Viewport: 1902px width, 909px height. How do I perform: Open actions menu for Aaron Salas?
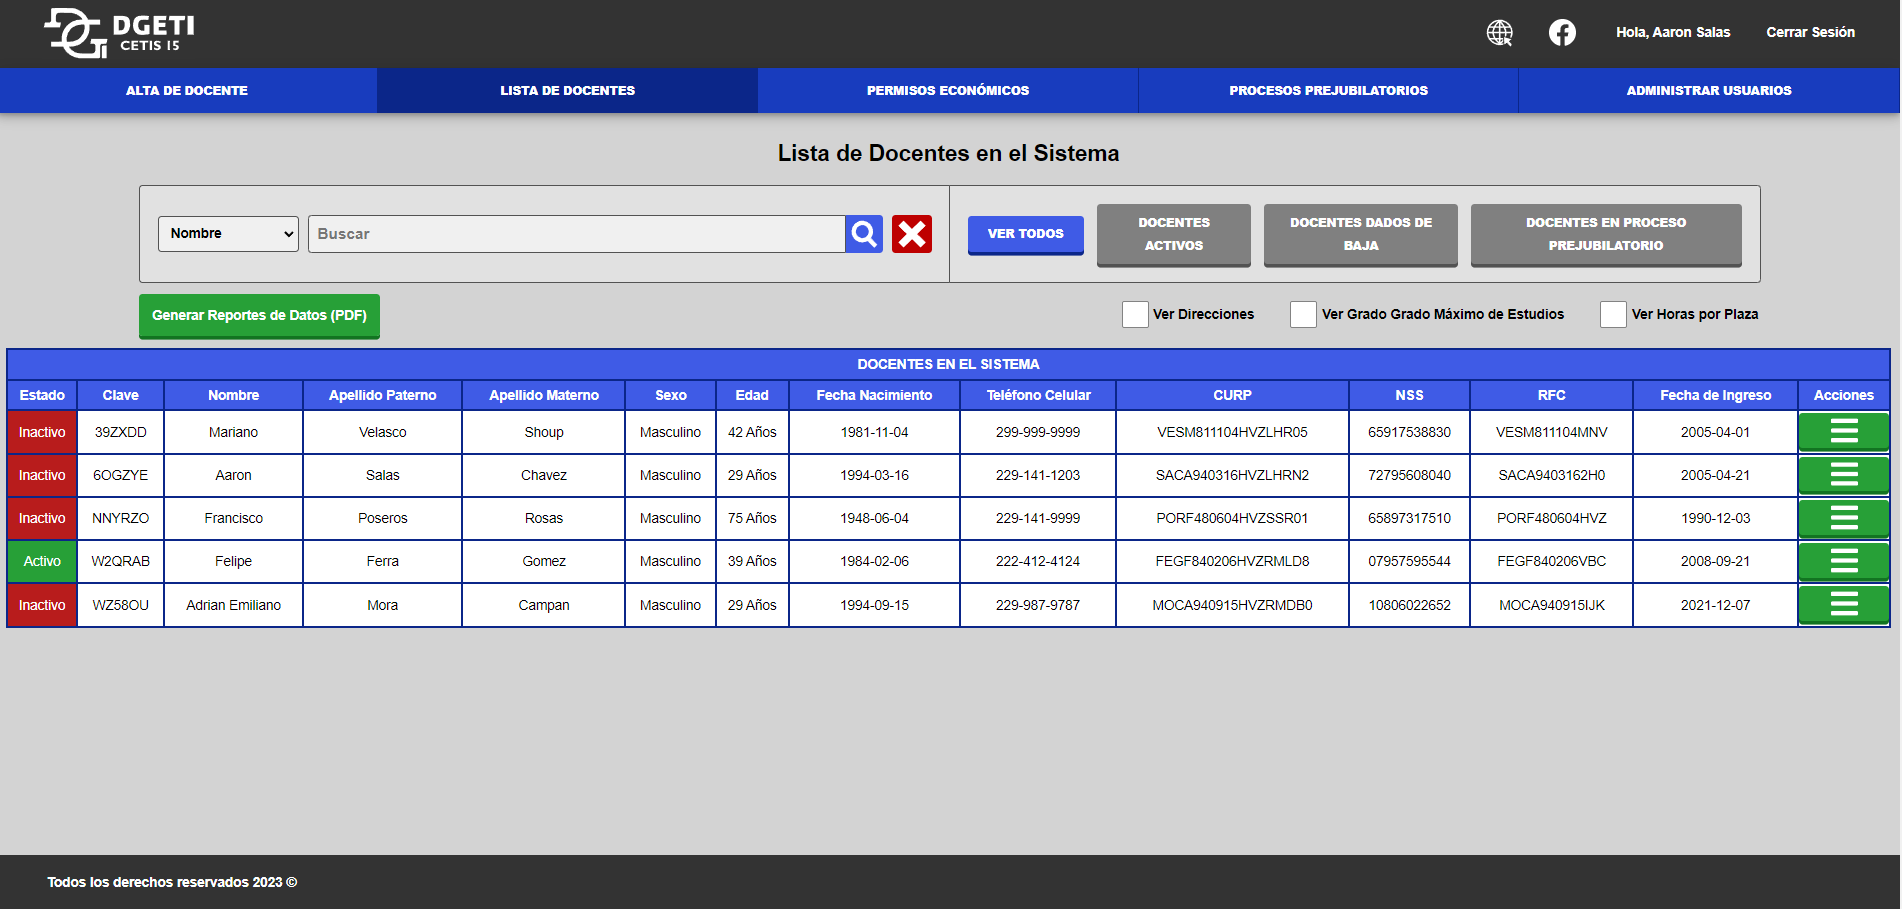[x=1843, y=475]
